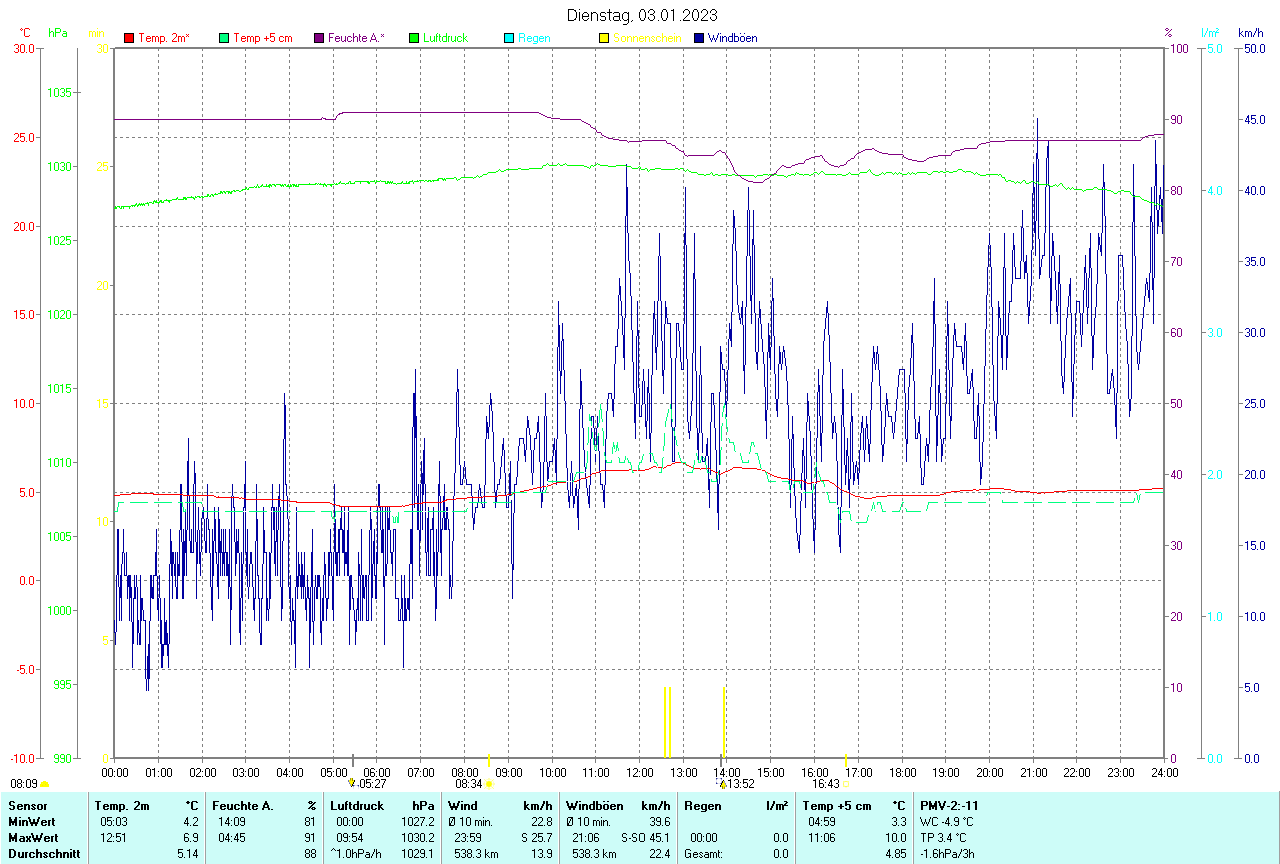
Task: Click the 'Gesamt:' rain total label
Action: tap(703, 854)
